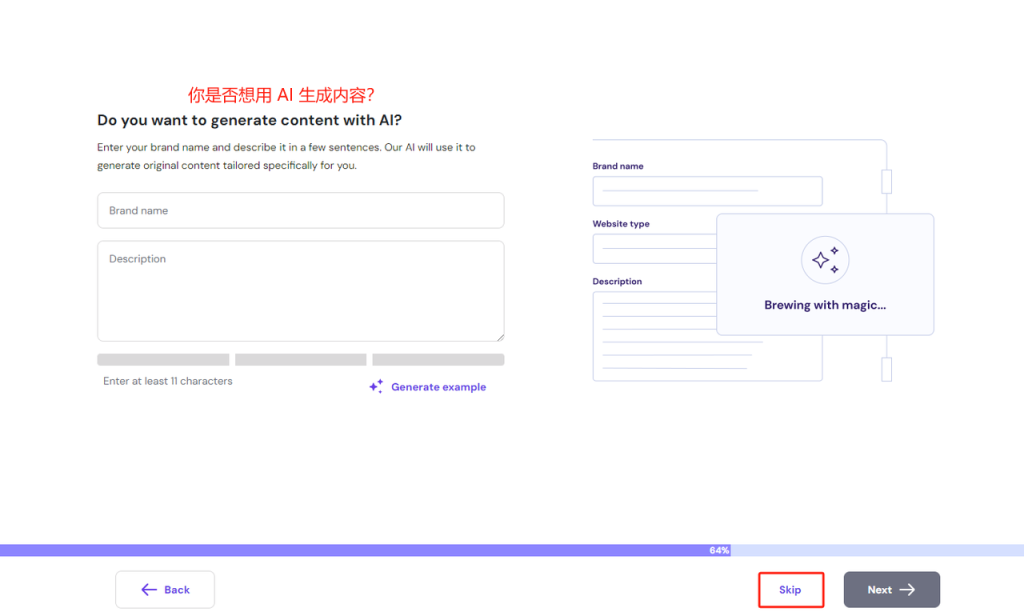The height and width of the screenshot is (616, 1024).
Task: Select the illustrated Website type preview field
Action: (654, 249)
